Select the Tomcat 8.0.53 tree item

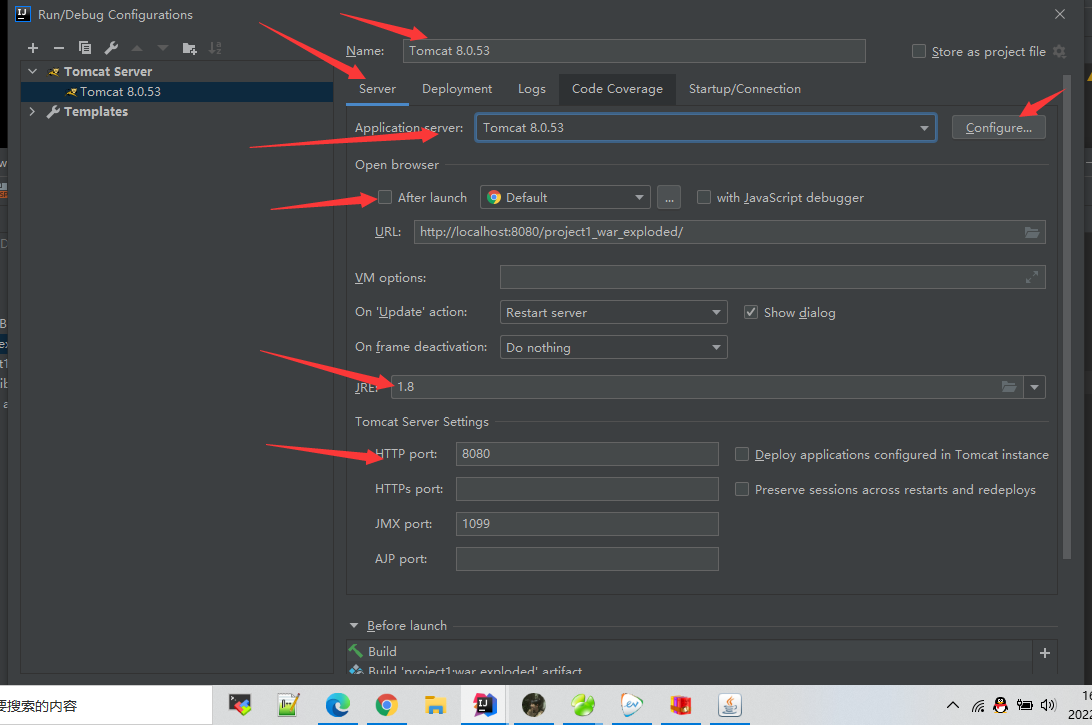(177, 92)
